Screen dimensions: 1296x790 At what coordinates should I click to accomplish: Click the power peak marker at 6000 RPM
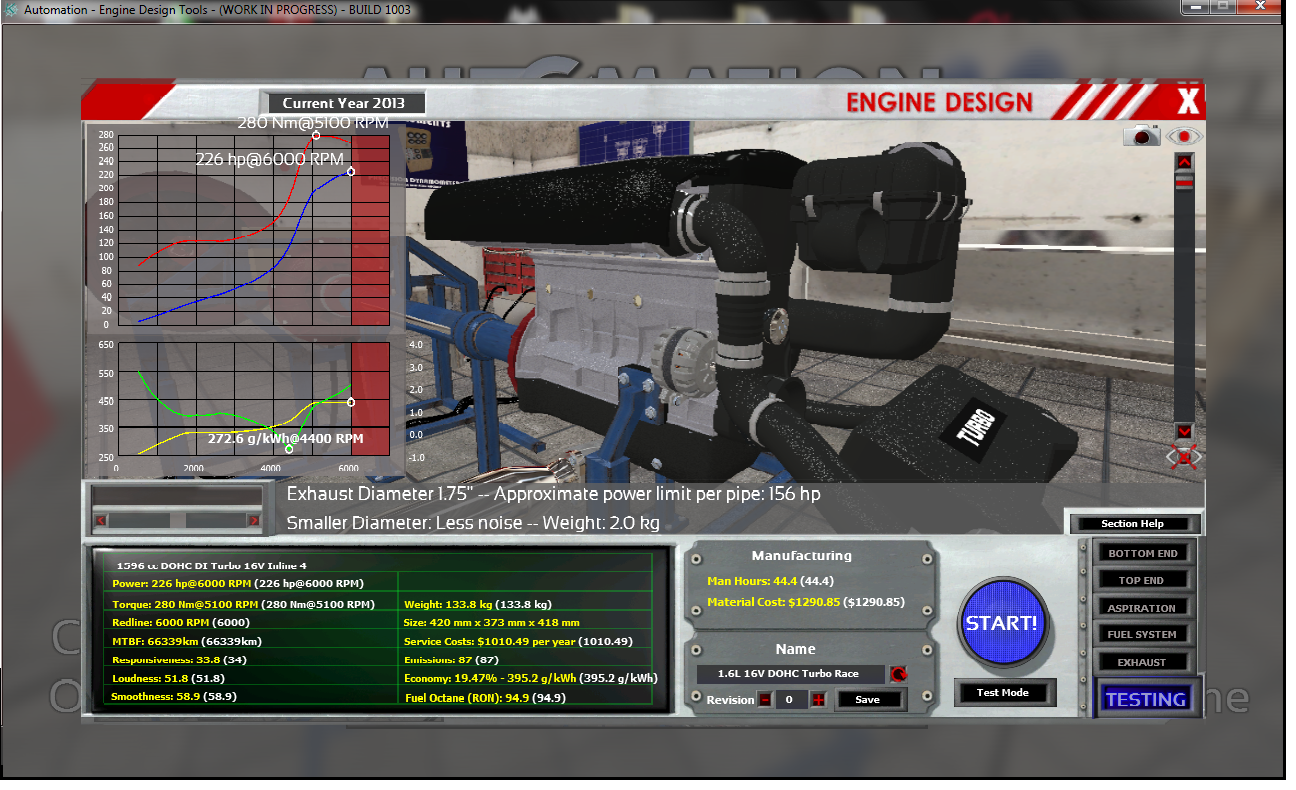click(351, 172)
